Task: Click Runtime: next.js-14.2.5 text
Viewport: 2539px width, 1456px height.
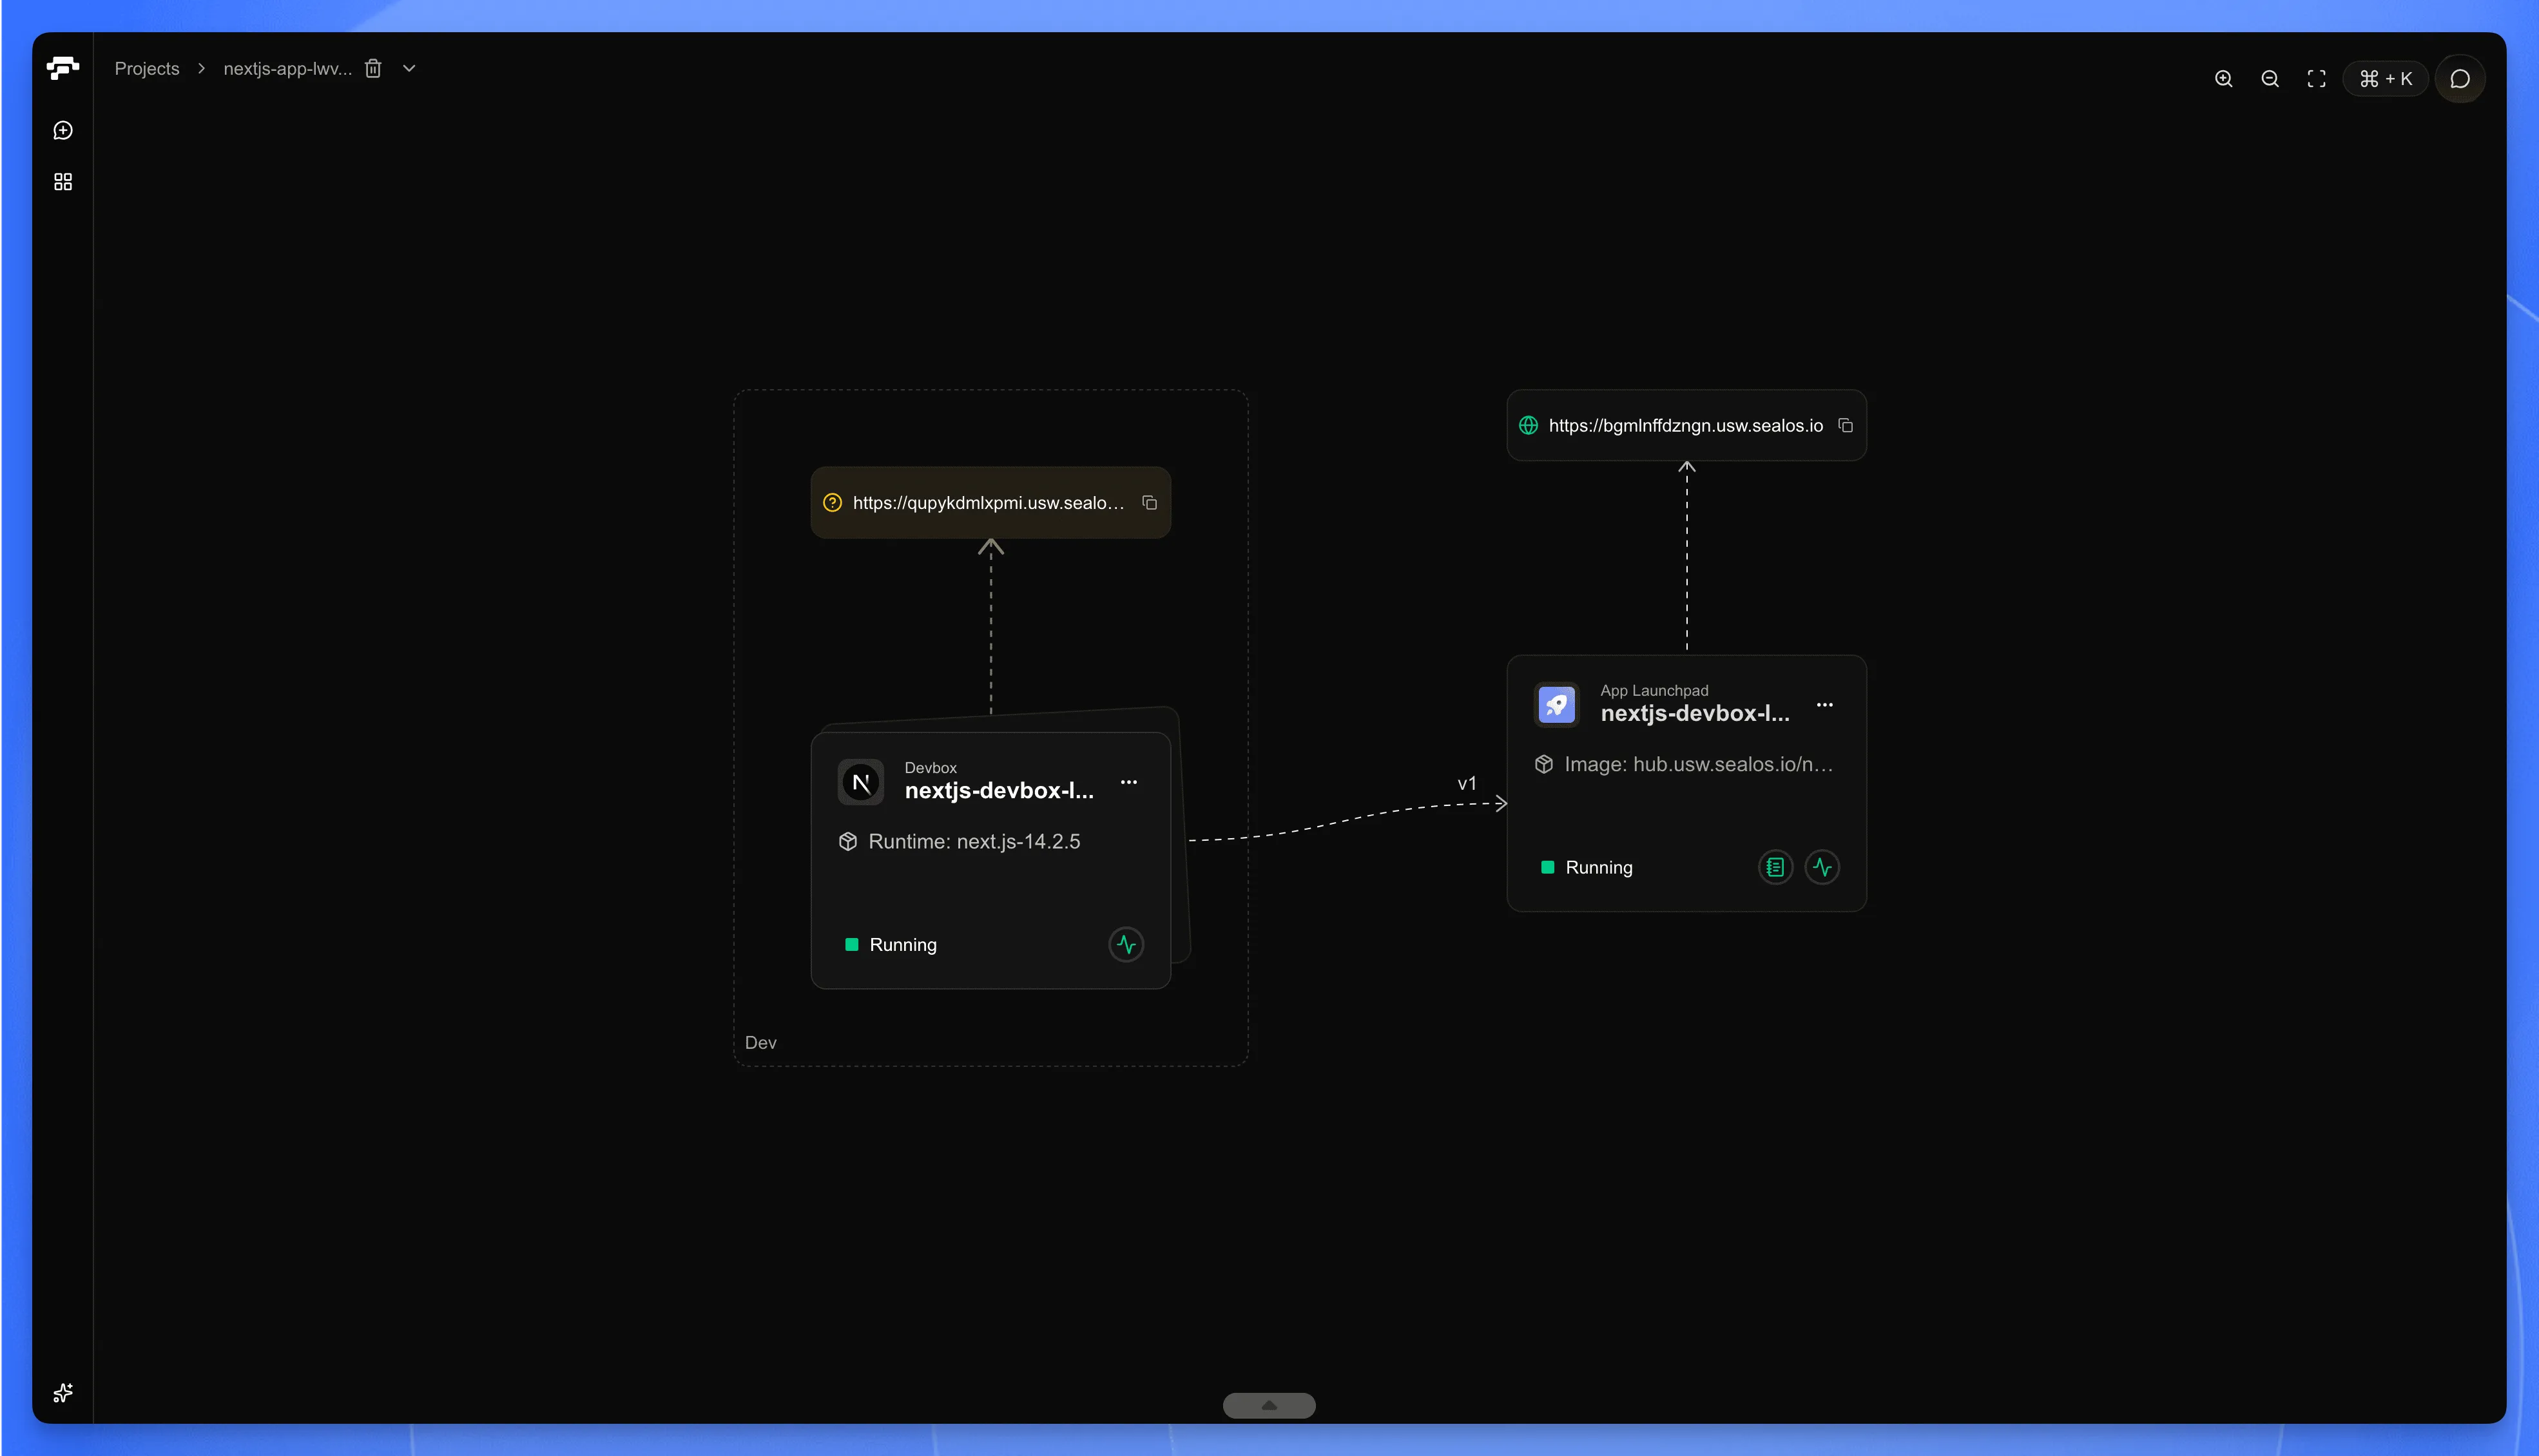Action: coord(974,842)
